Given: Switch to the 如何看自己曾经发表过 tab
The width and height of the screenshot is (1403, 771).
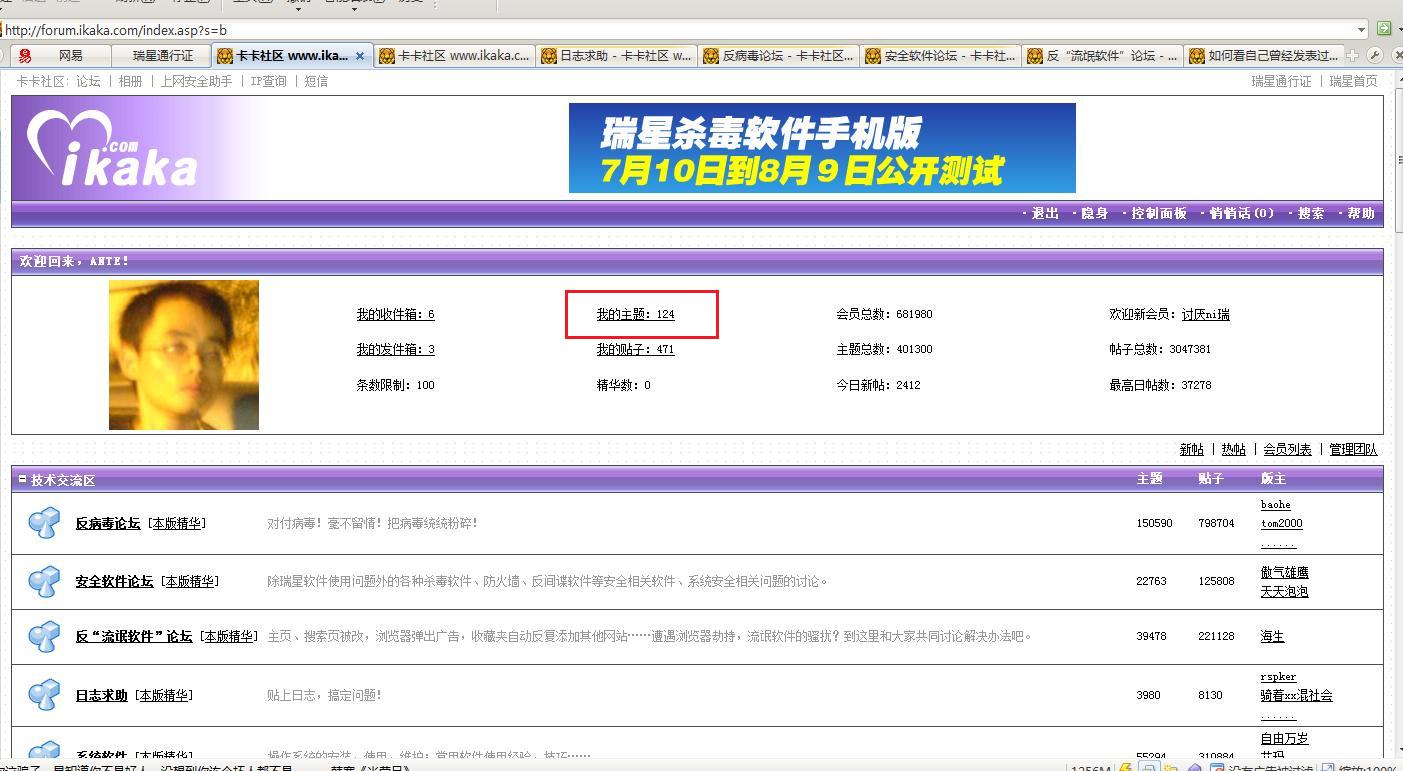Looking at the screenshot, I should [x=1264, y=56].
